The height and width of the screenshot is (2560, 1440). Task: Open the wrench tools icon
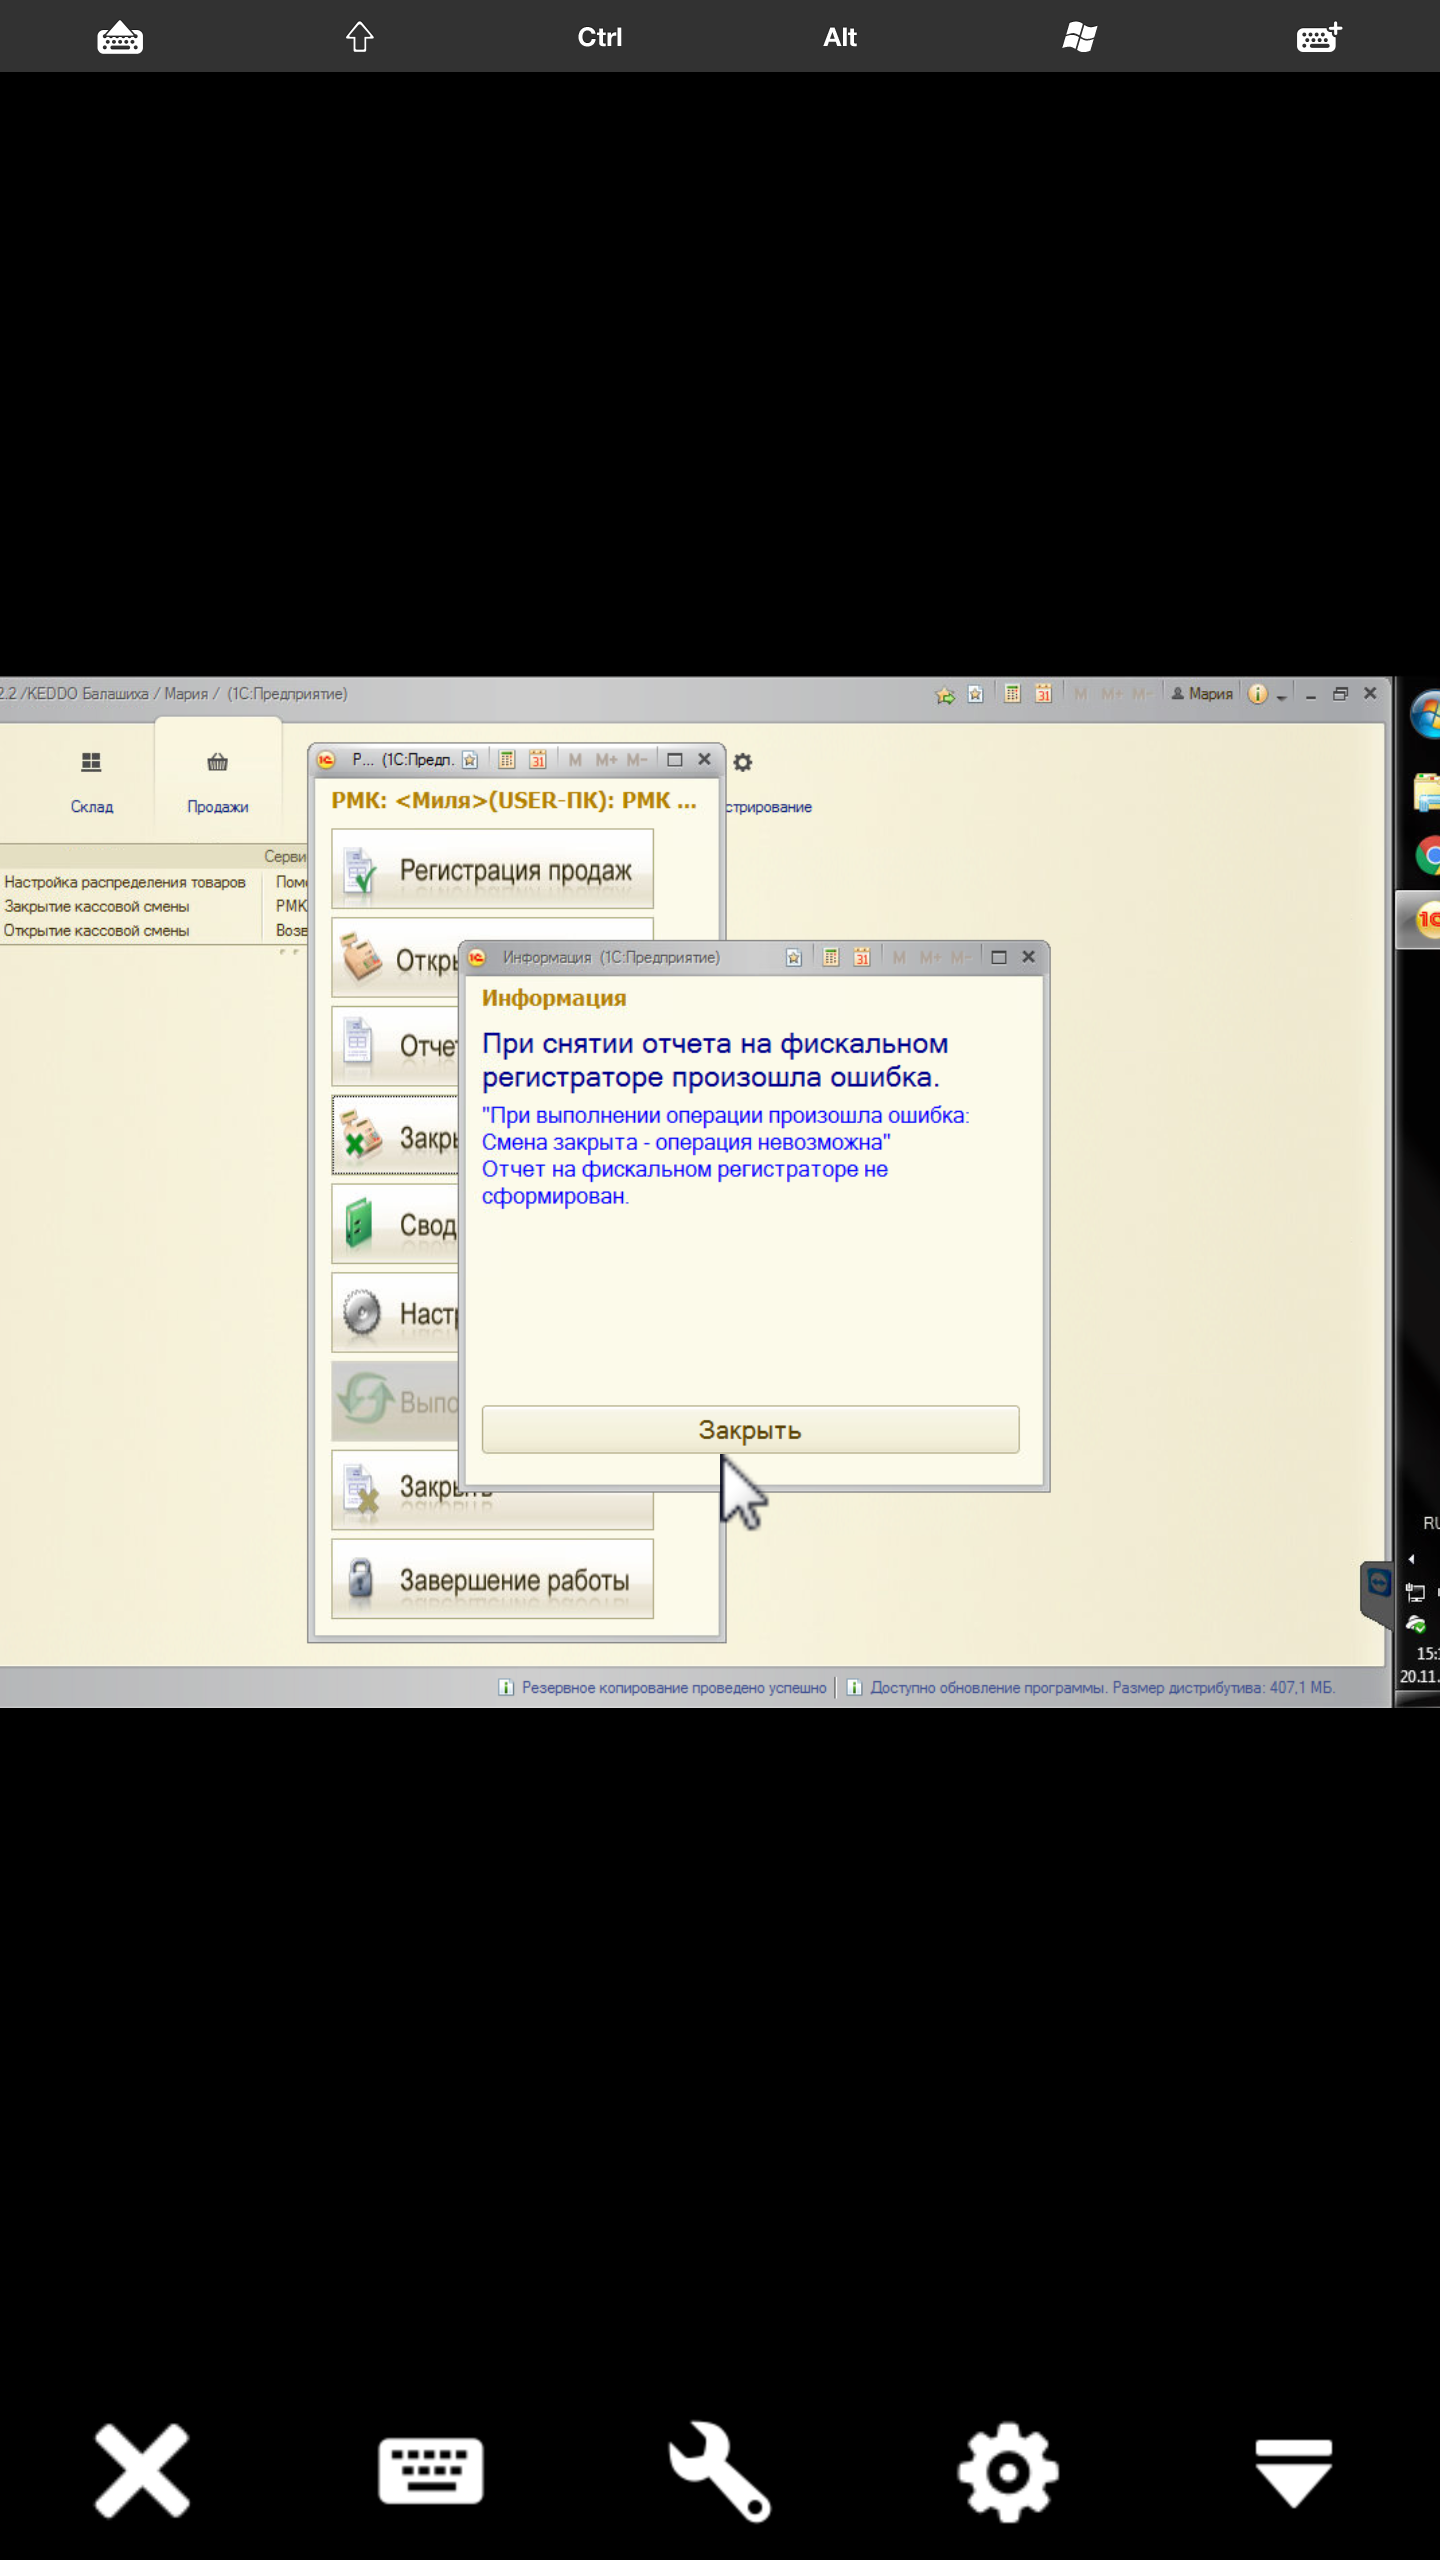pos(719,2470)
